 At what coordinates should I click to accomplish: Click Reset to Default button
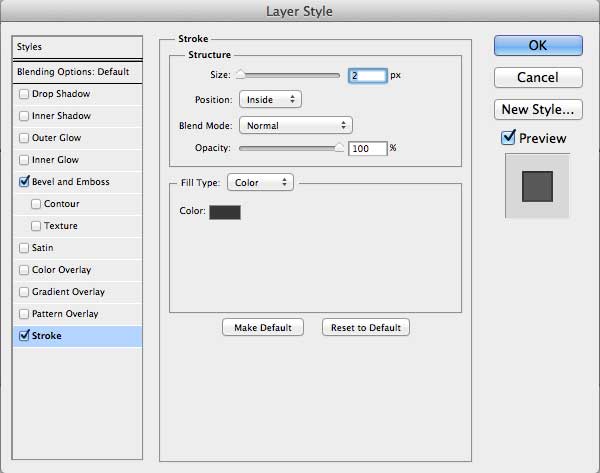[x=366, y=328]
